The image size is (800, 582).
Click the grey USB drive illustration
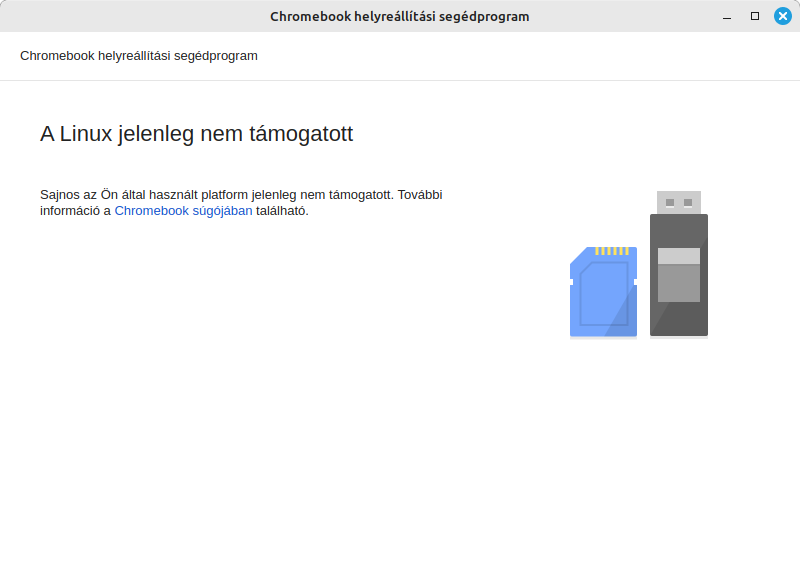[679, 264]
